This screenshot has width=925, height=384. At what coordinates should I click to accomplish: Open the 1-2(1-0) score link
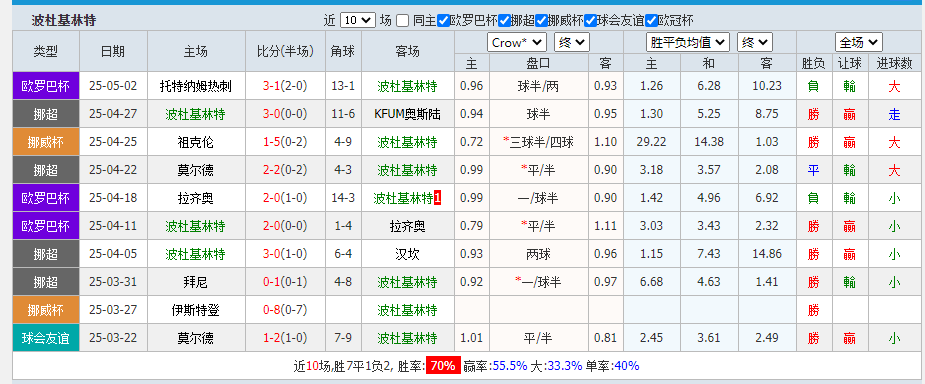click(x=286, y=338)
